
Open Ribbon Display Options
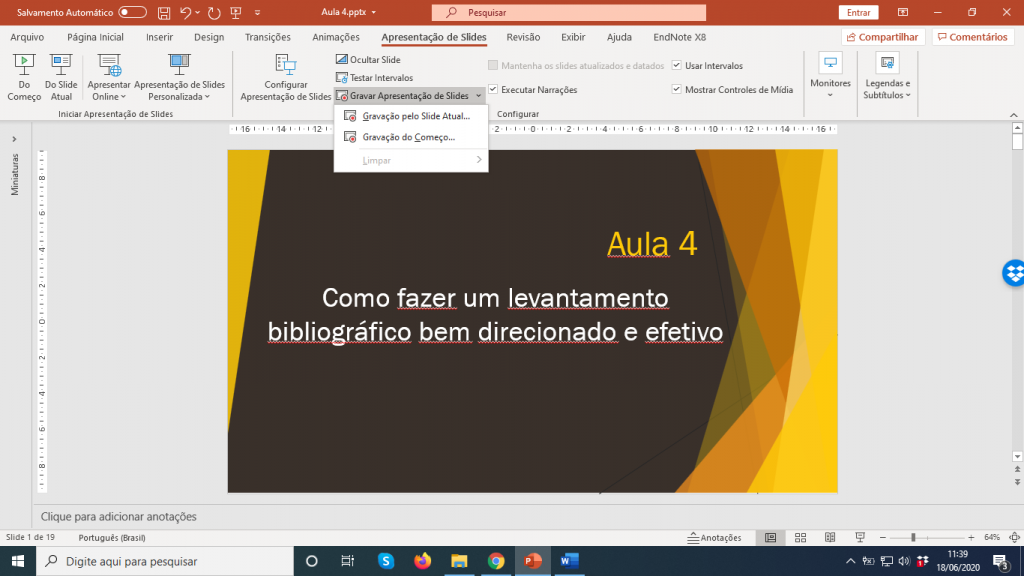(903, 12)
